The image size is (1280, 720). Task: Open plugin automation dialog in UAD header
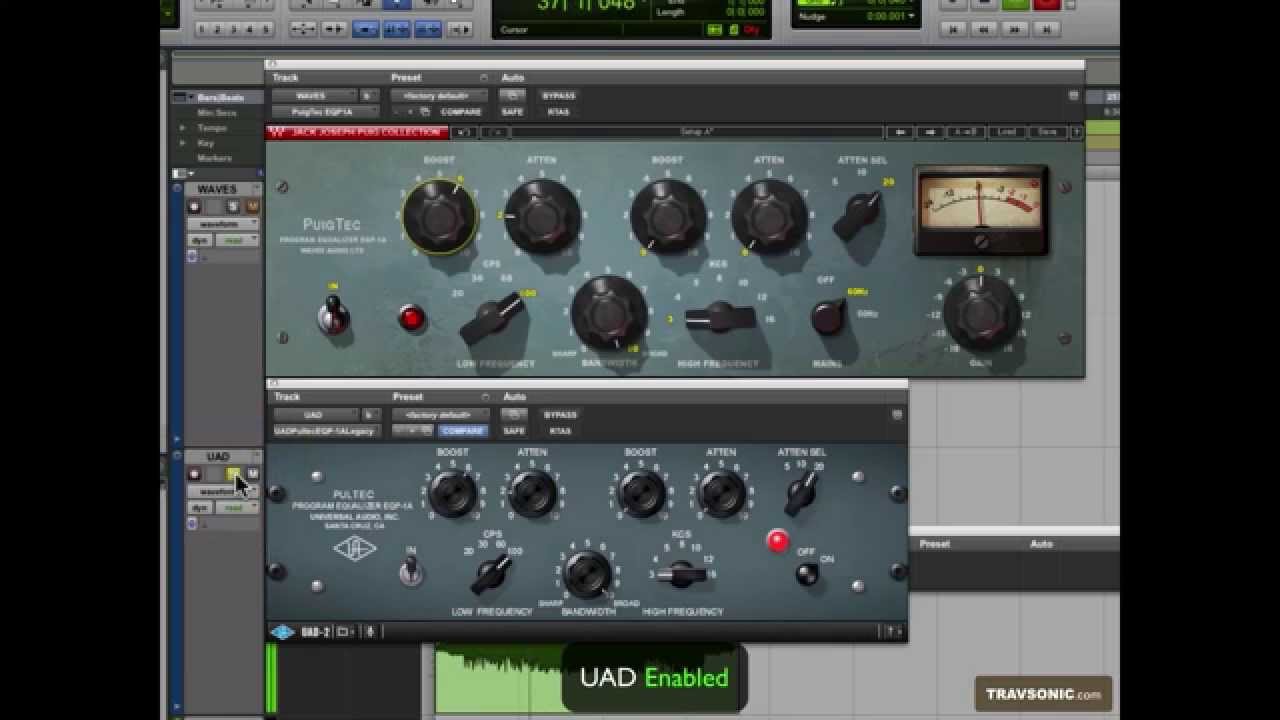[x=512, y=415]
